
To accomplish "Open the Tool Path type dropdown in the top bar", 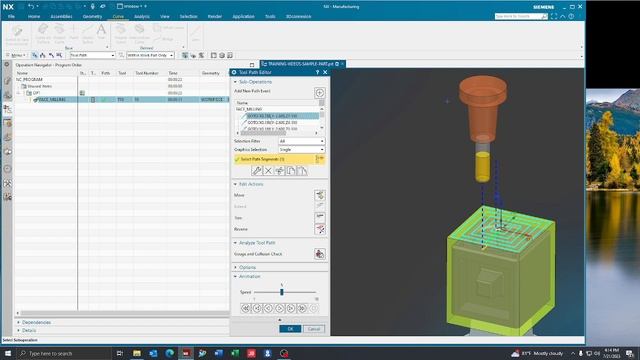I will coord(93,55).
